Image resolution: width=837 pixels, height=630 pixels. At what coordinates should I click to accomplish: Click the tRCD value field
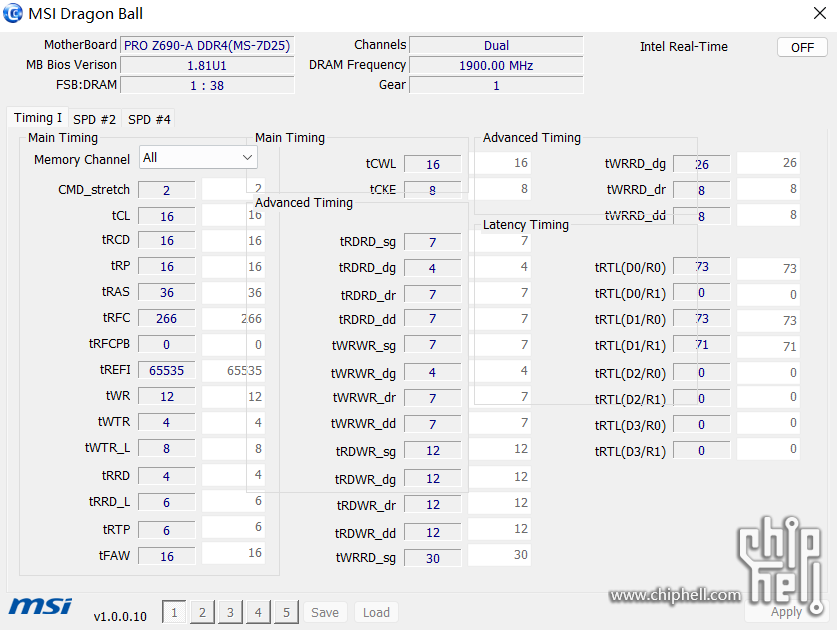tap(167, 240)
